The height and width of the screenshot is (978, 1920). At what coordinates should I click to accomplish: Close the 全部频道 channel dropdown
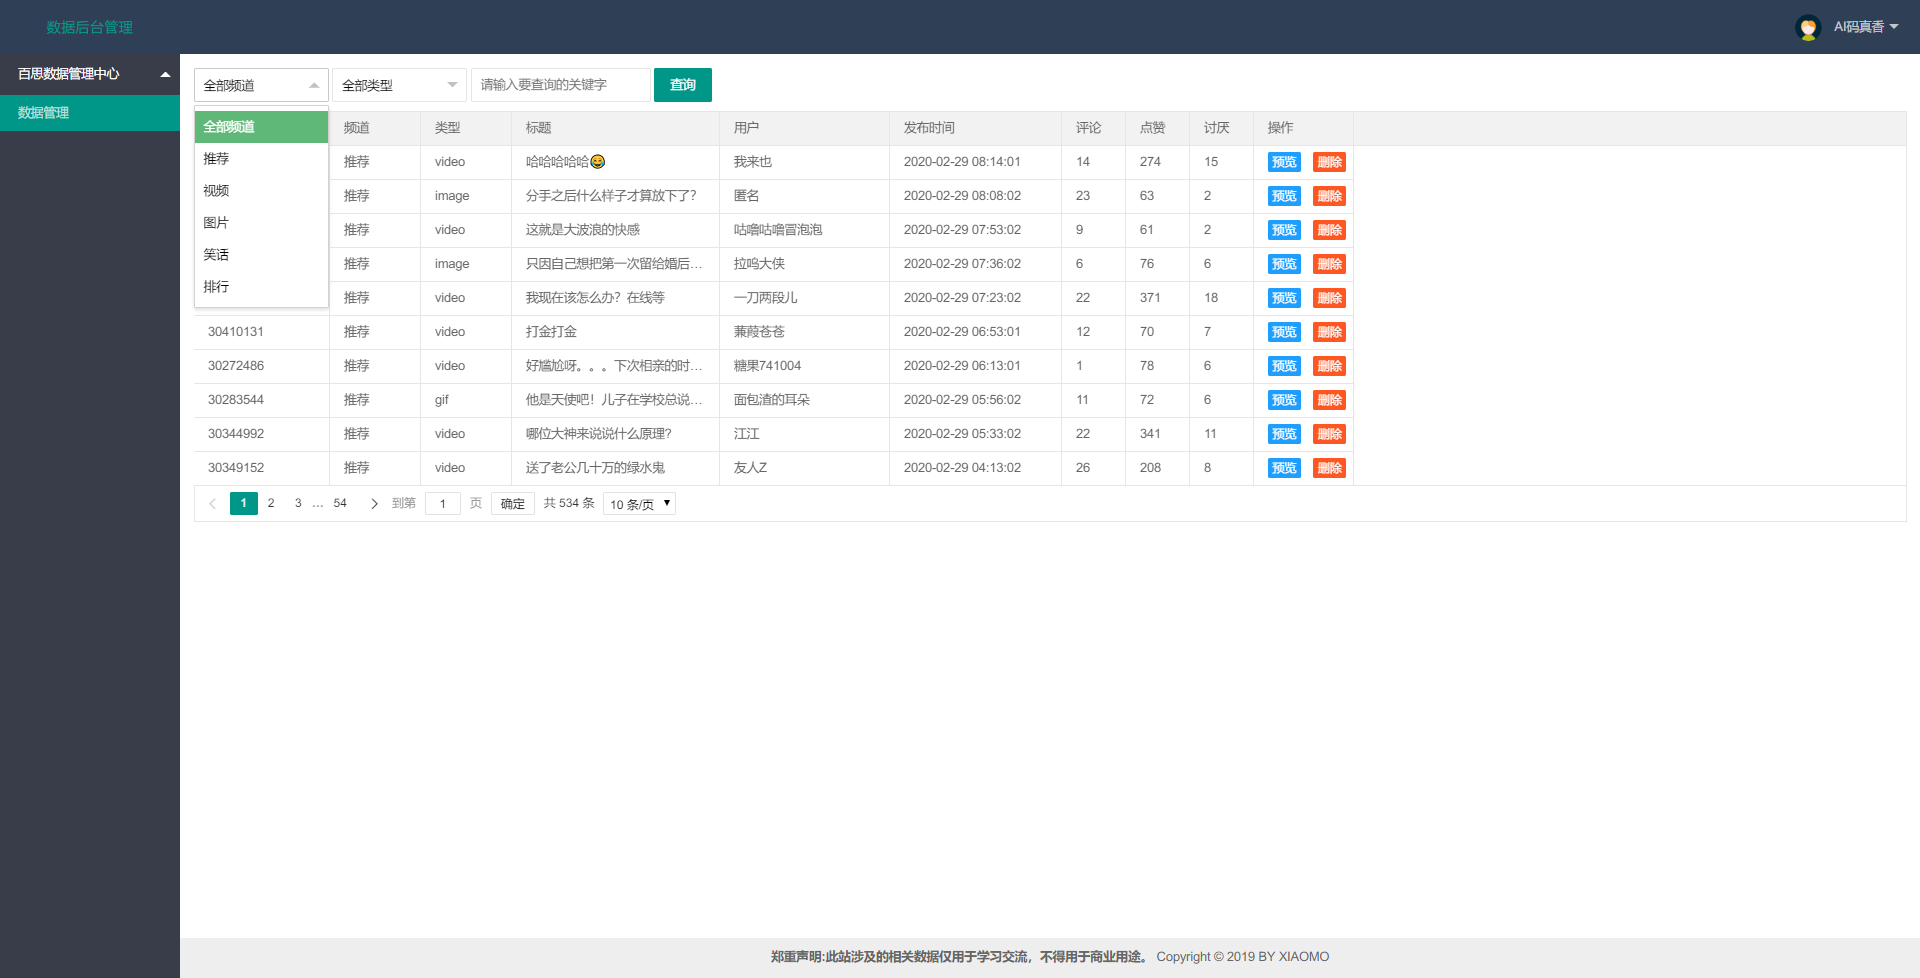(261, 85)
